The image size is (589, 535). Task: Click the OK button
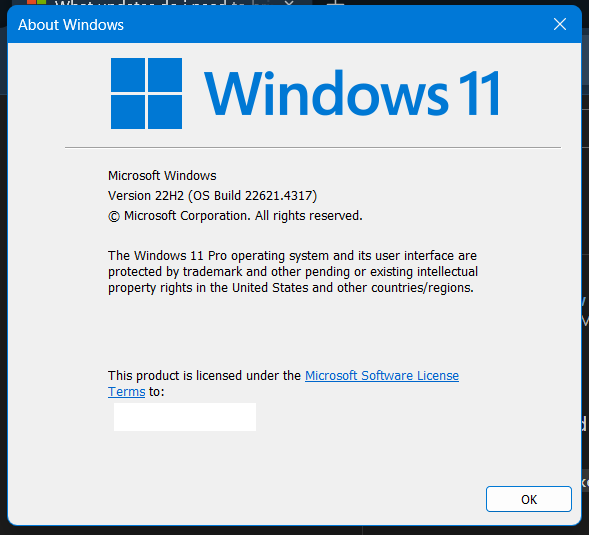pyautogui.click(x=529, y=499)
